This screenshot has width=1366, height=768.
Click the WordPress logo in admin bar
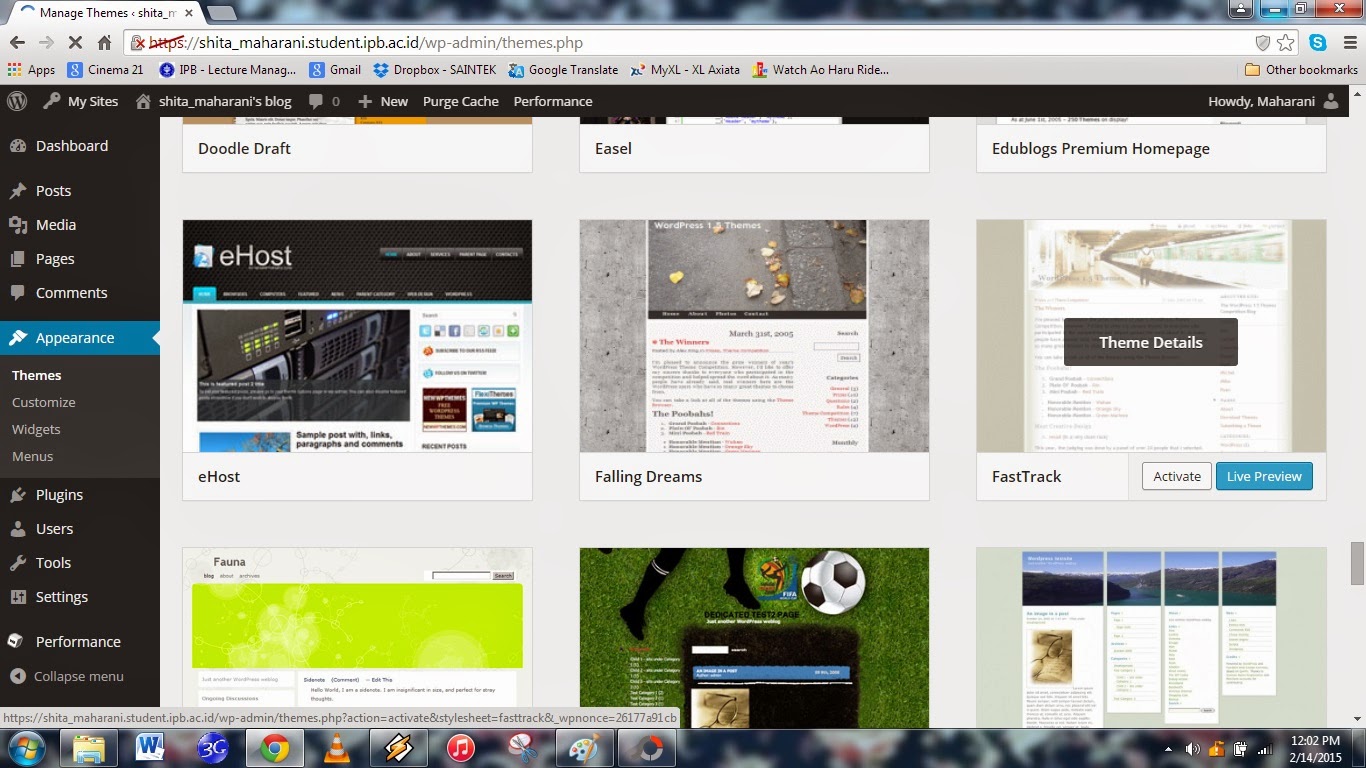click(17, 101)
